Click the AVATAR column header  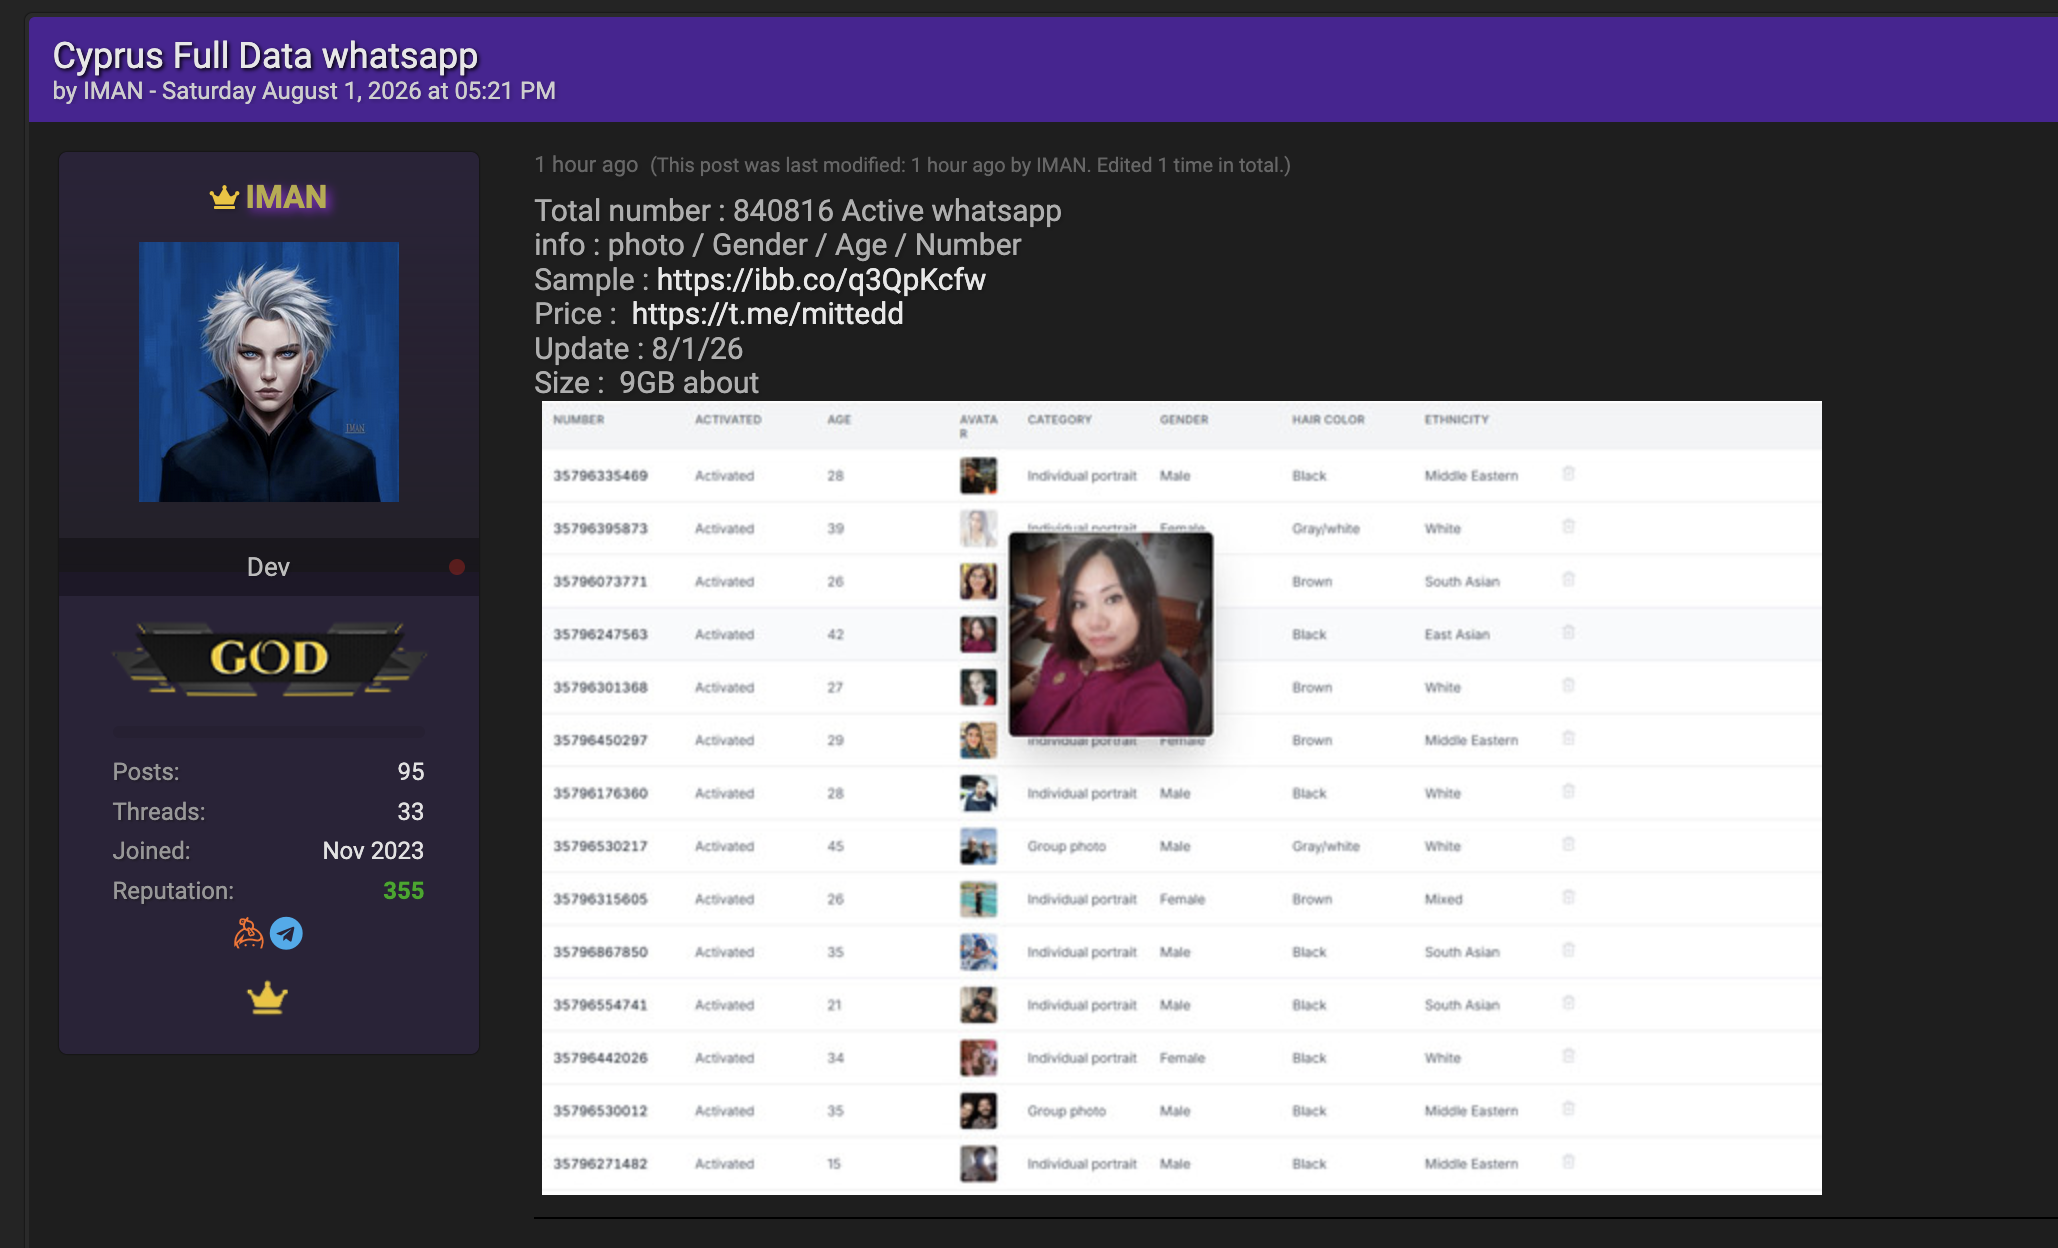[978, 426]
